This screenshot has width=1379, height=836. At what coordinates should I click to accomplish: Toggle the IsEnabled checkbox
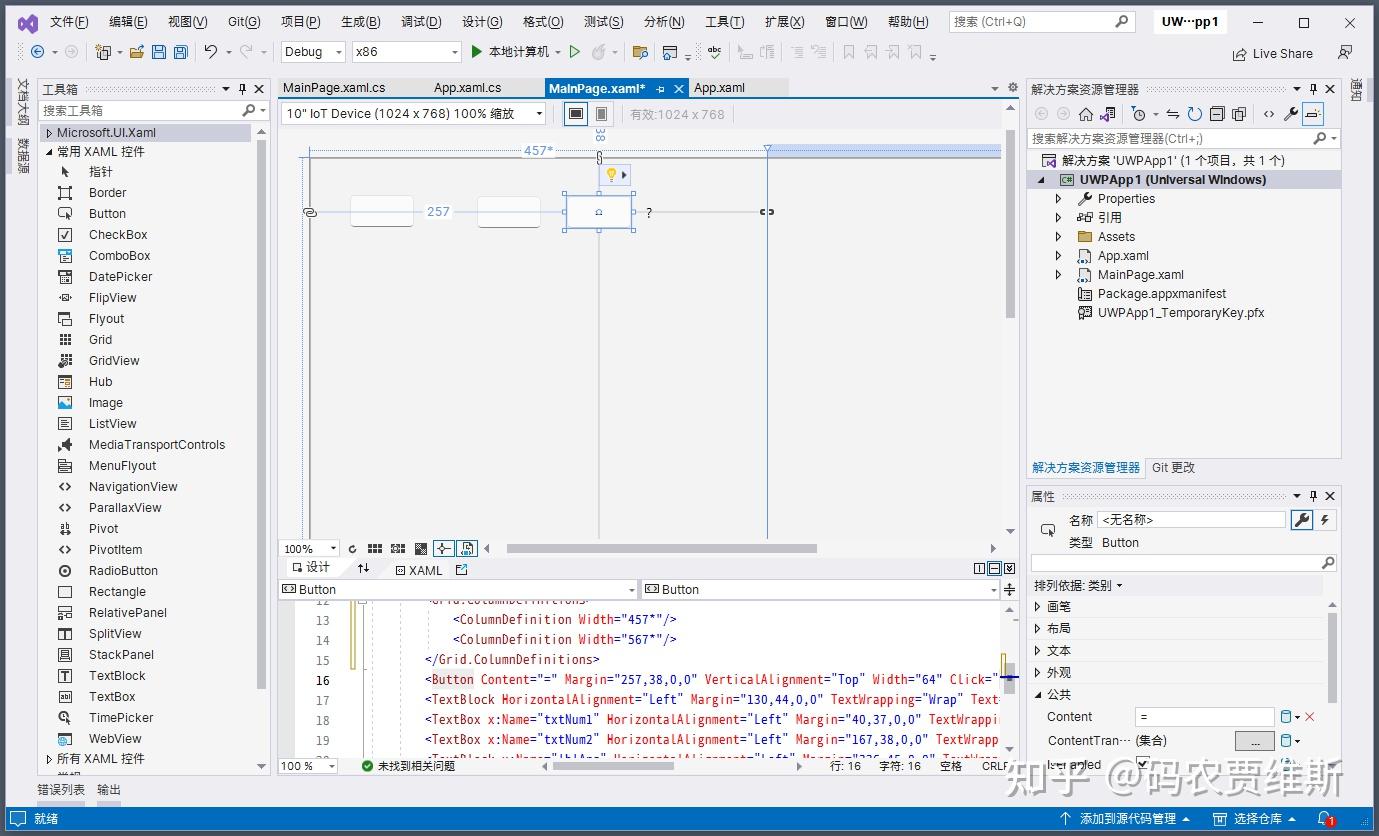coord(1142,764)
